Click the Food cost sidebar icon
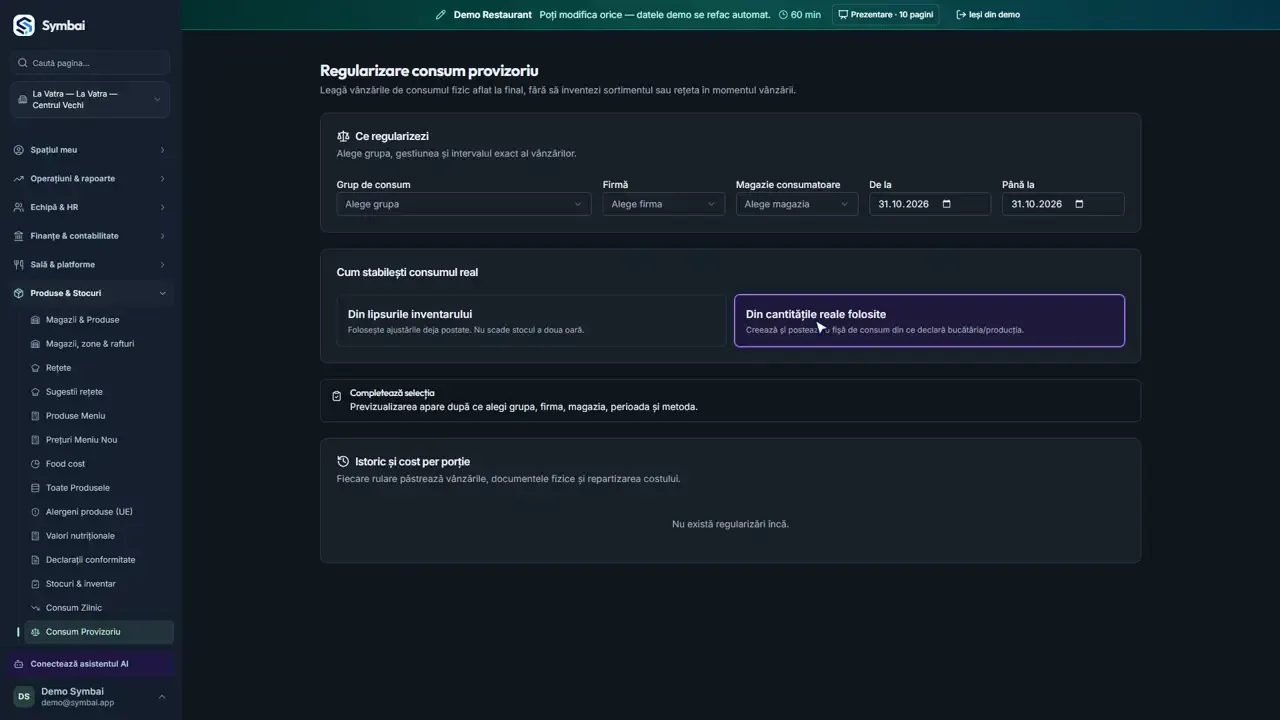Image resolution: width=1280 pixels, height=720 pixels. [x=36, y=464]
